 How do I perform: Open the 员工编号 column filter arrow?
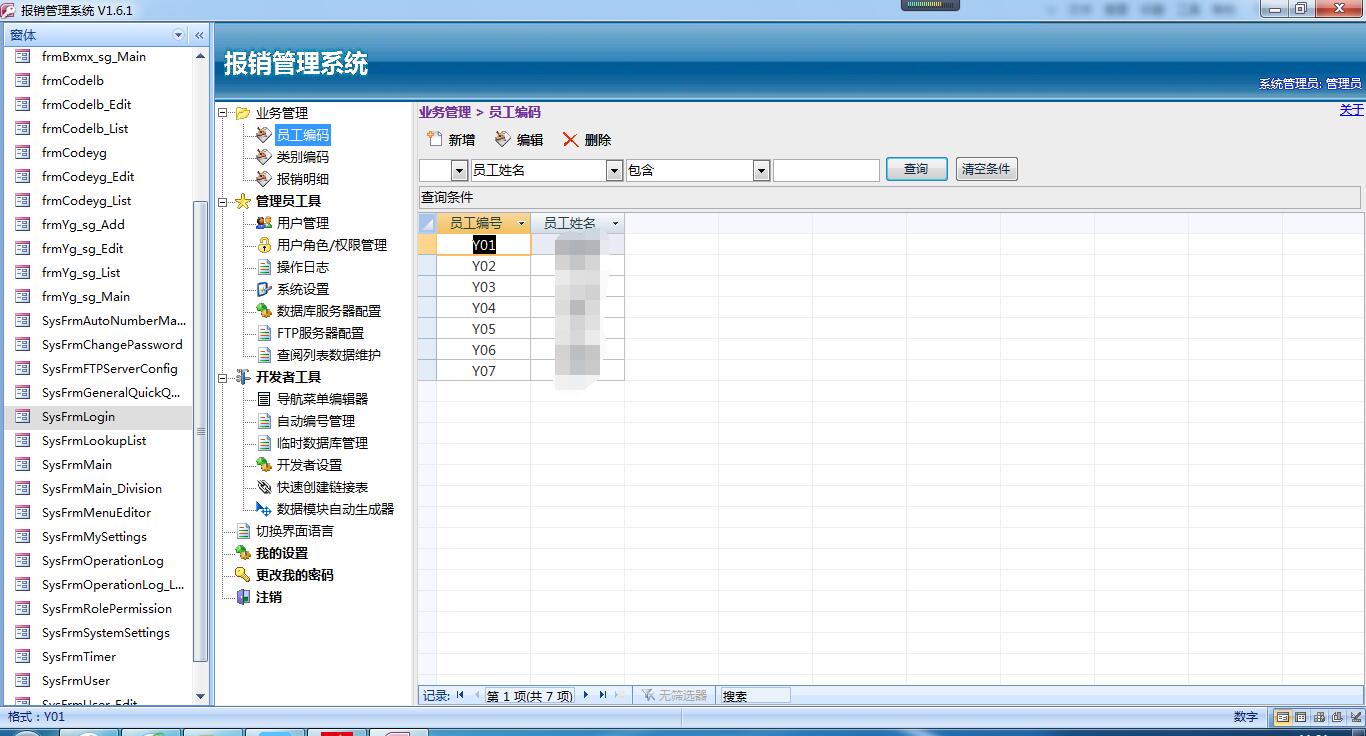pyautogui.click(x=521, y=224)
